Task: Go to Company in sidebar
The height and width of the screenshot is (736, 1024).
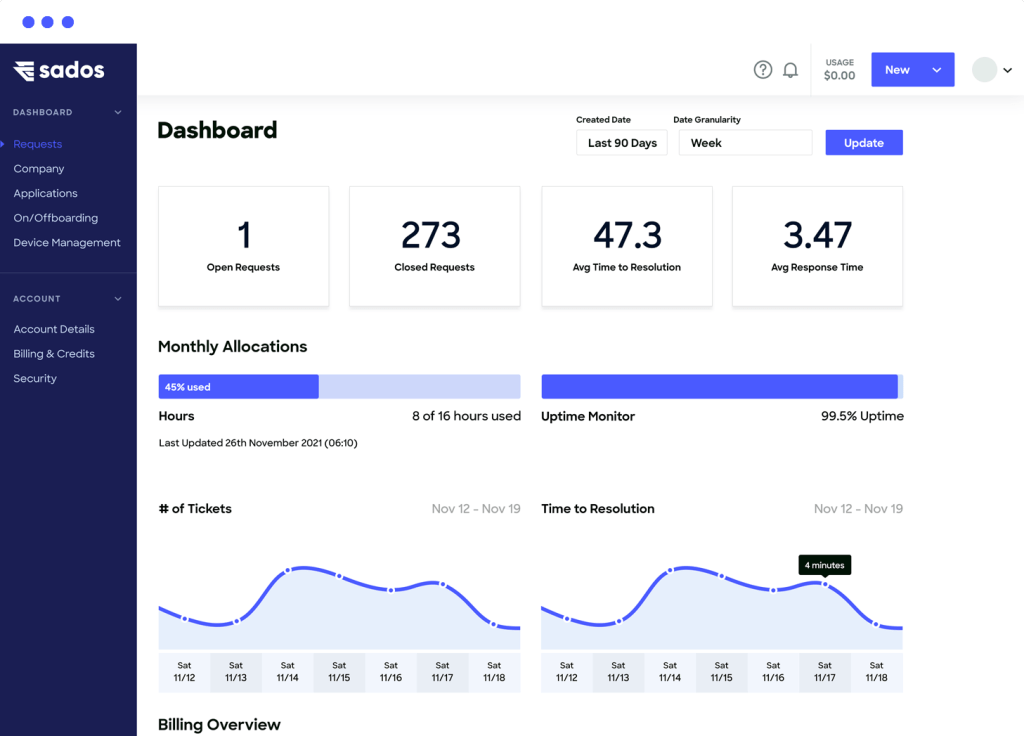Action: [39, 169]
